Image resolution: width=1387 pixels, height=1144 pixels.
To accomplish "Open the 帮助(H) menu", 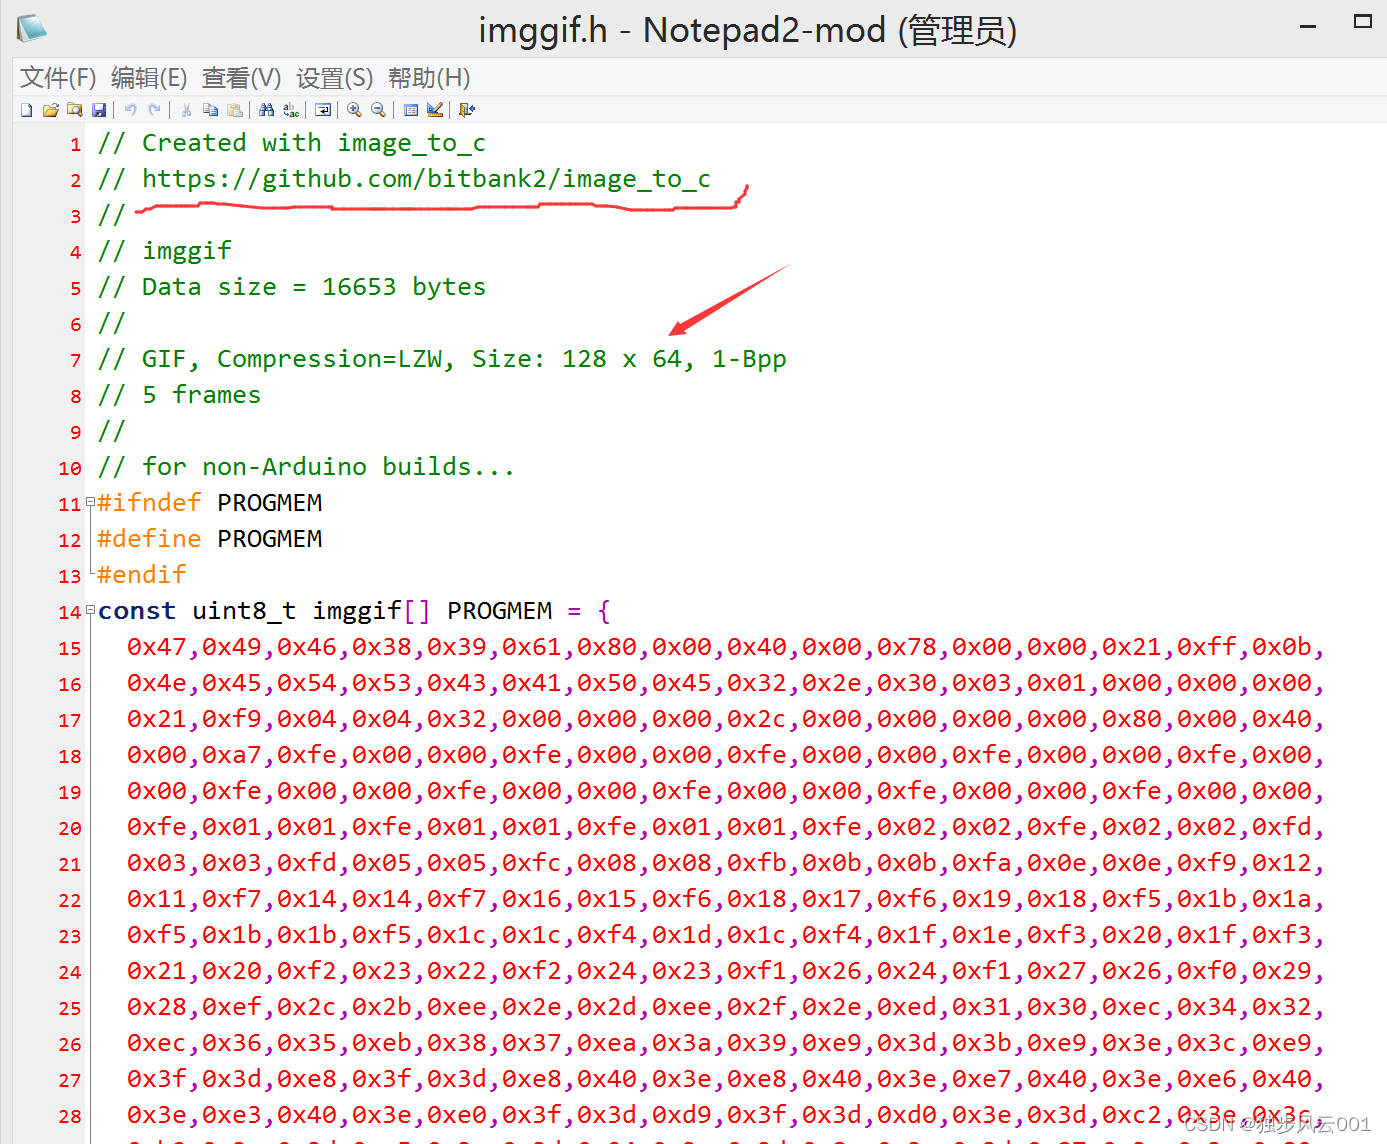I will (x=429, y=78).
